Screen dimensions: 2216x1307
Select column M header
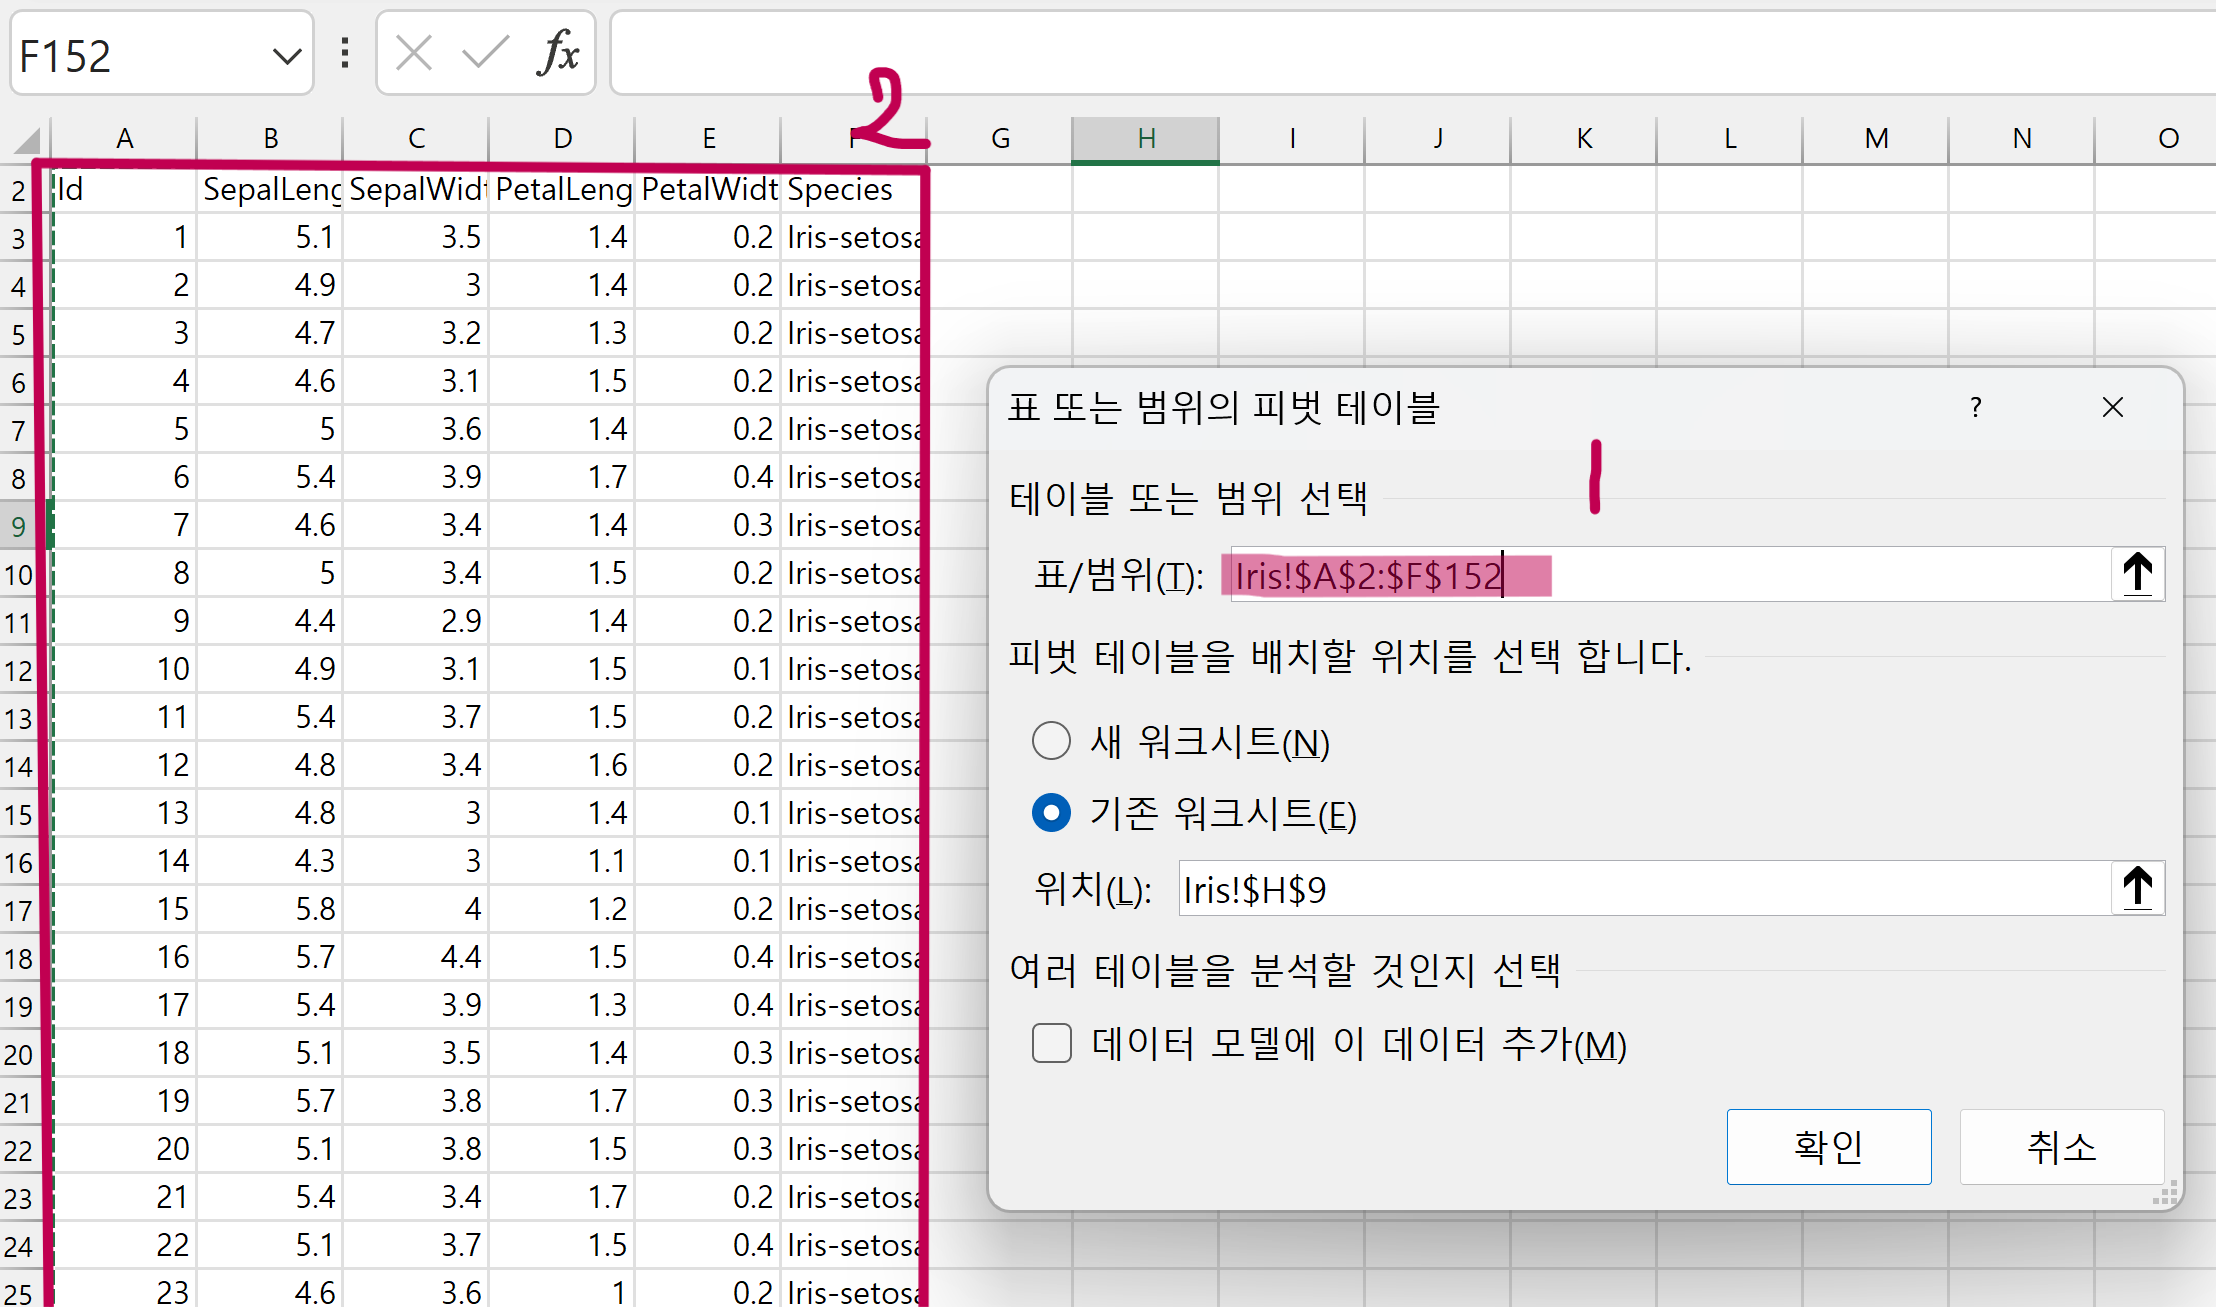[1876, 139]
